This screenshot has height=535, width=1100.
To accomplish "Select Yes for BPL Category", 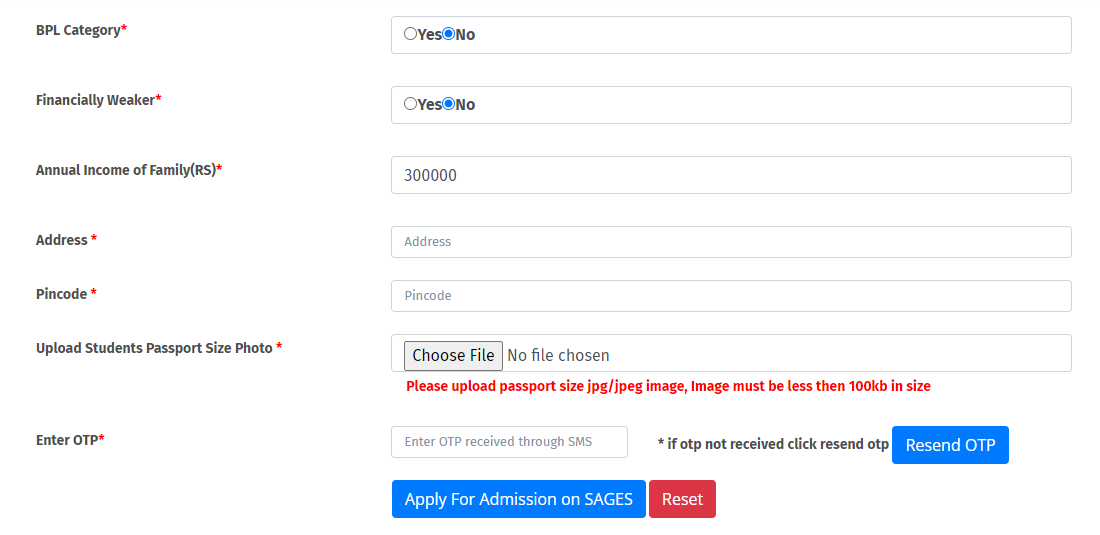I will point(410,34).
